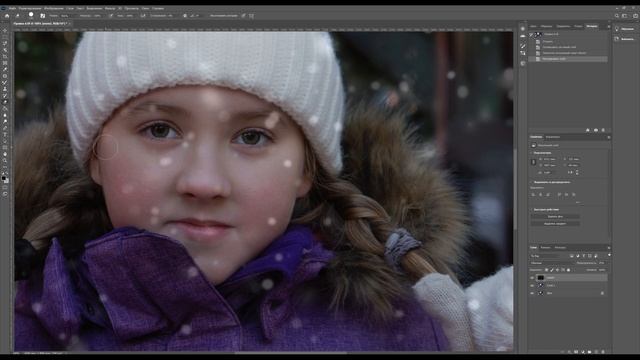
Task: Select the Horizontal Type tool
Action: 5,135
